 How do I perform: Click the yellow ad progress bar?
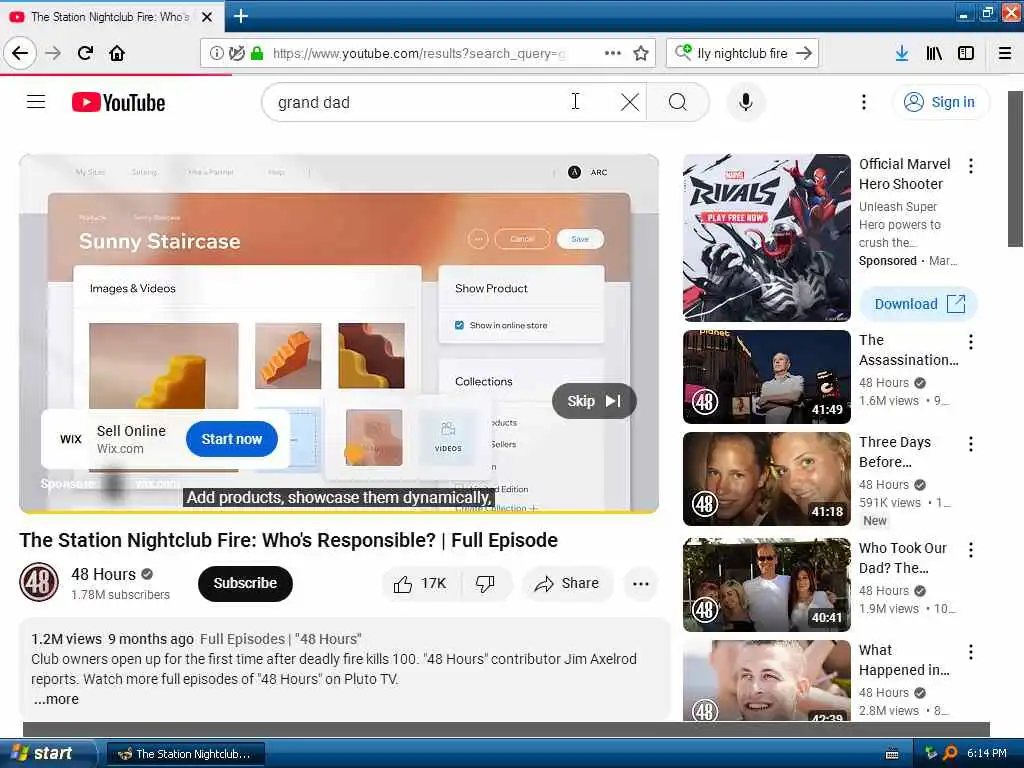[338, 511]
